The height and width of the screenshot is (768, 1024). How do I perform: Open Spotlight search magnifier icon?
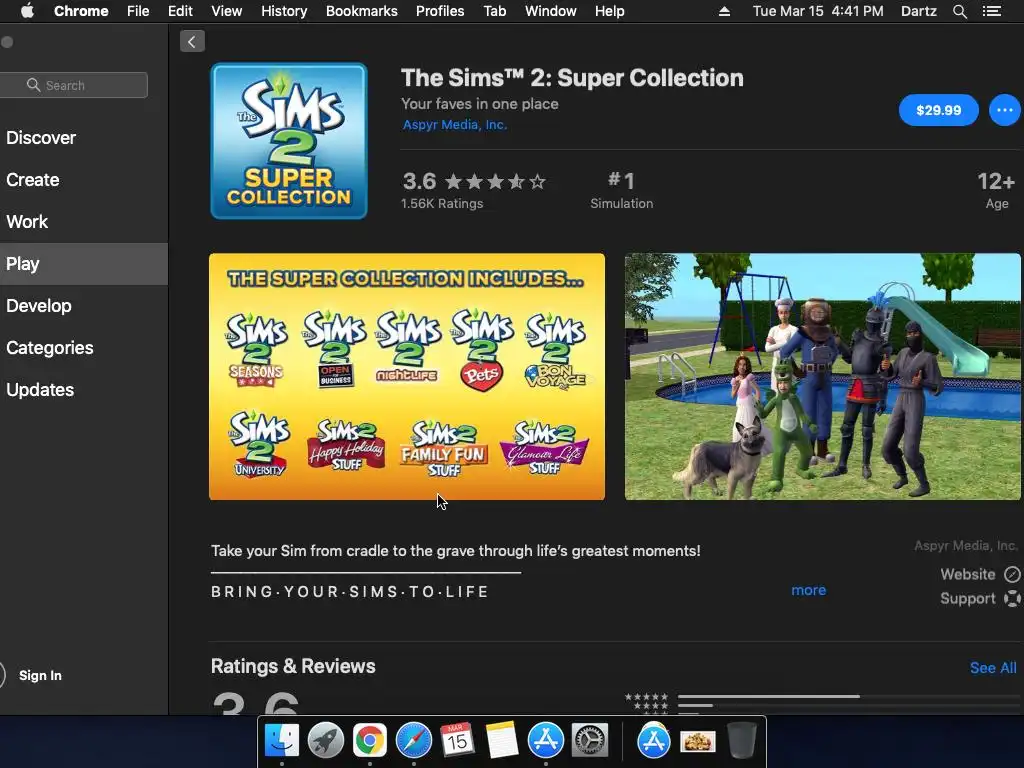click(x=959, y=11)
